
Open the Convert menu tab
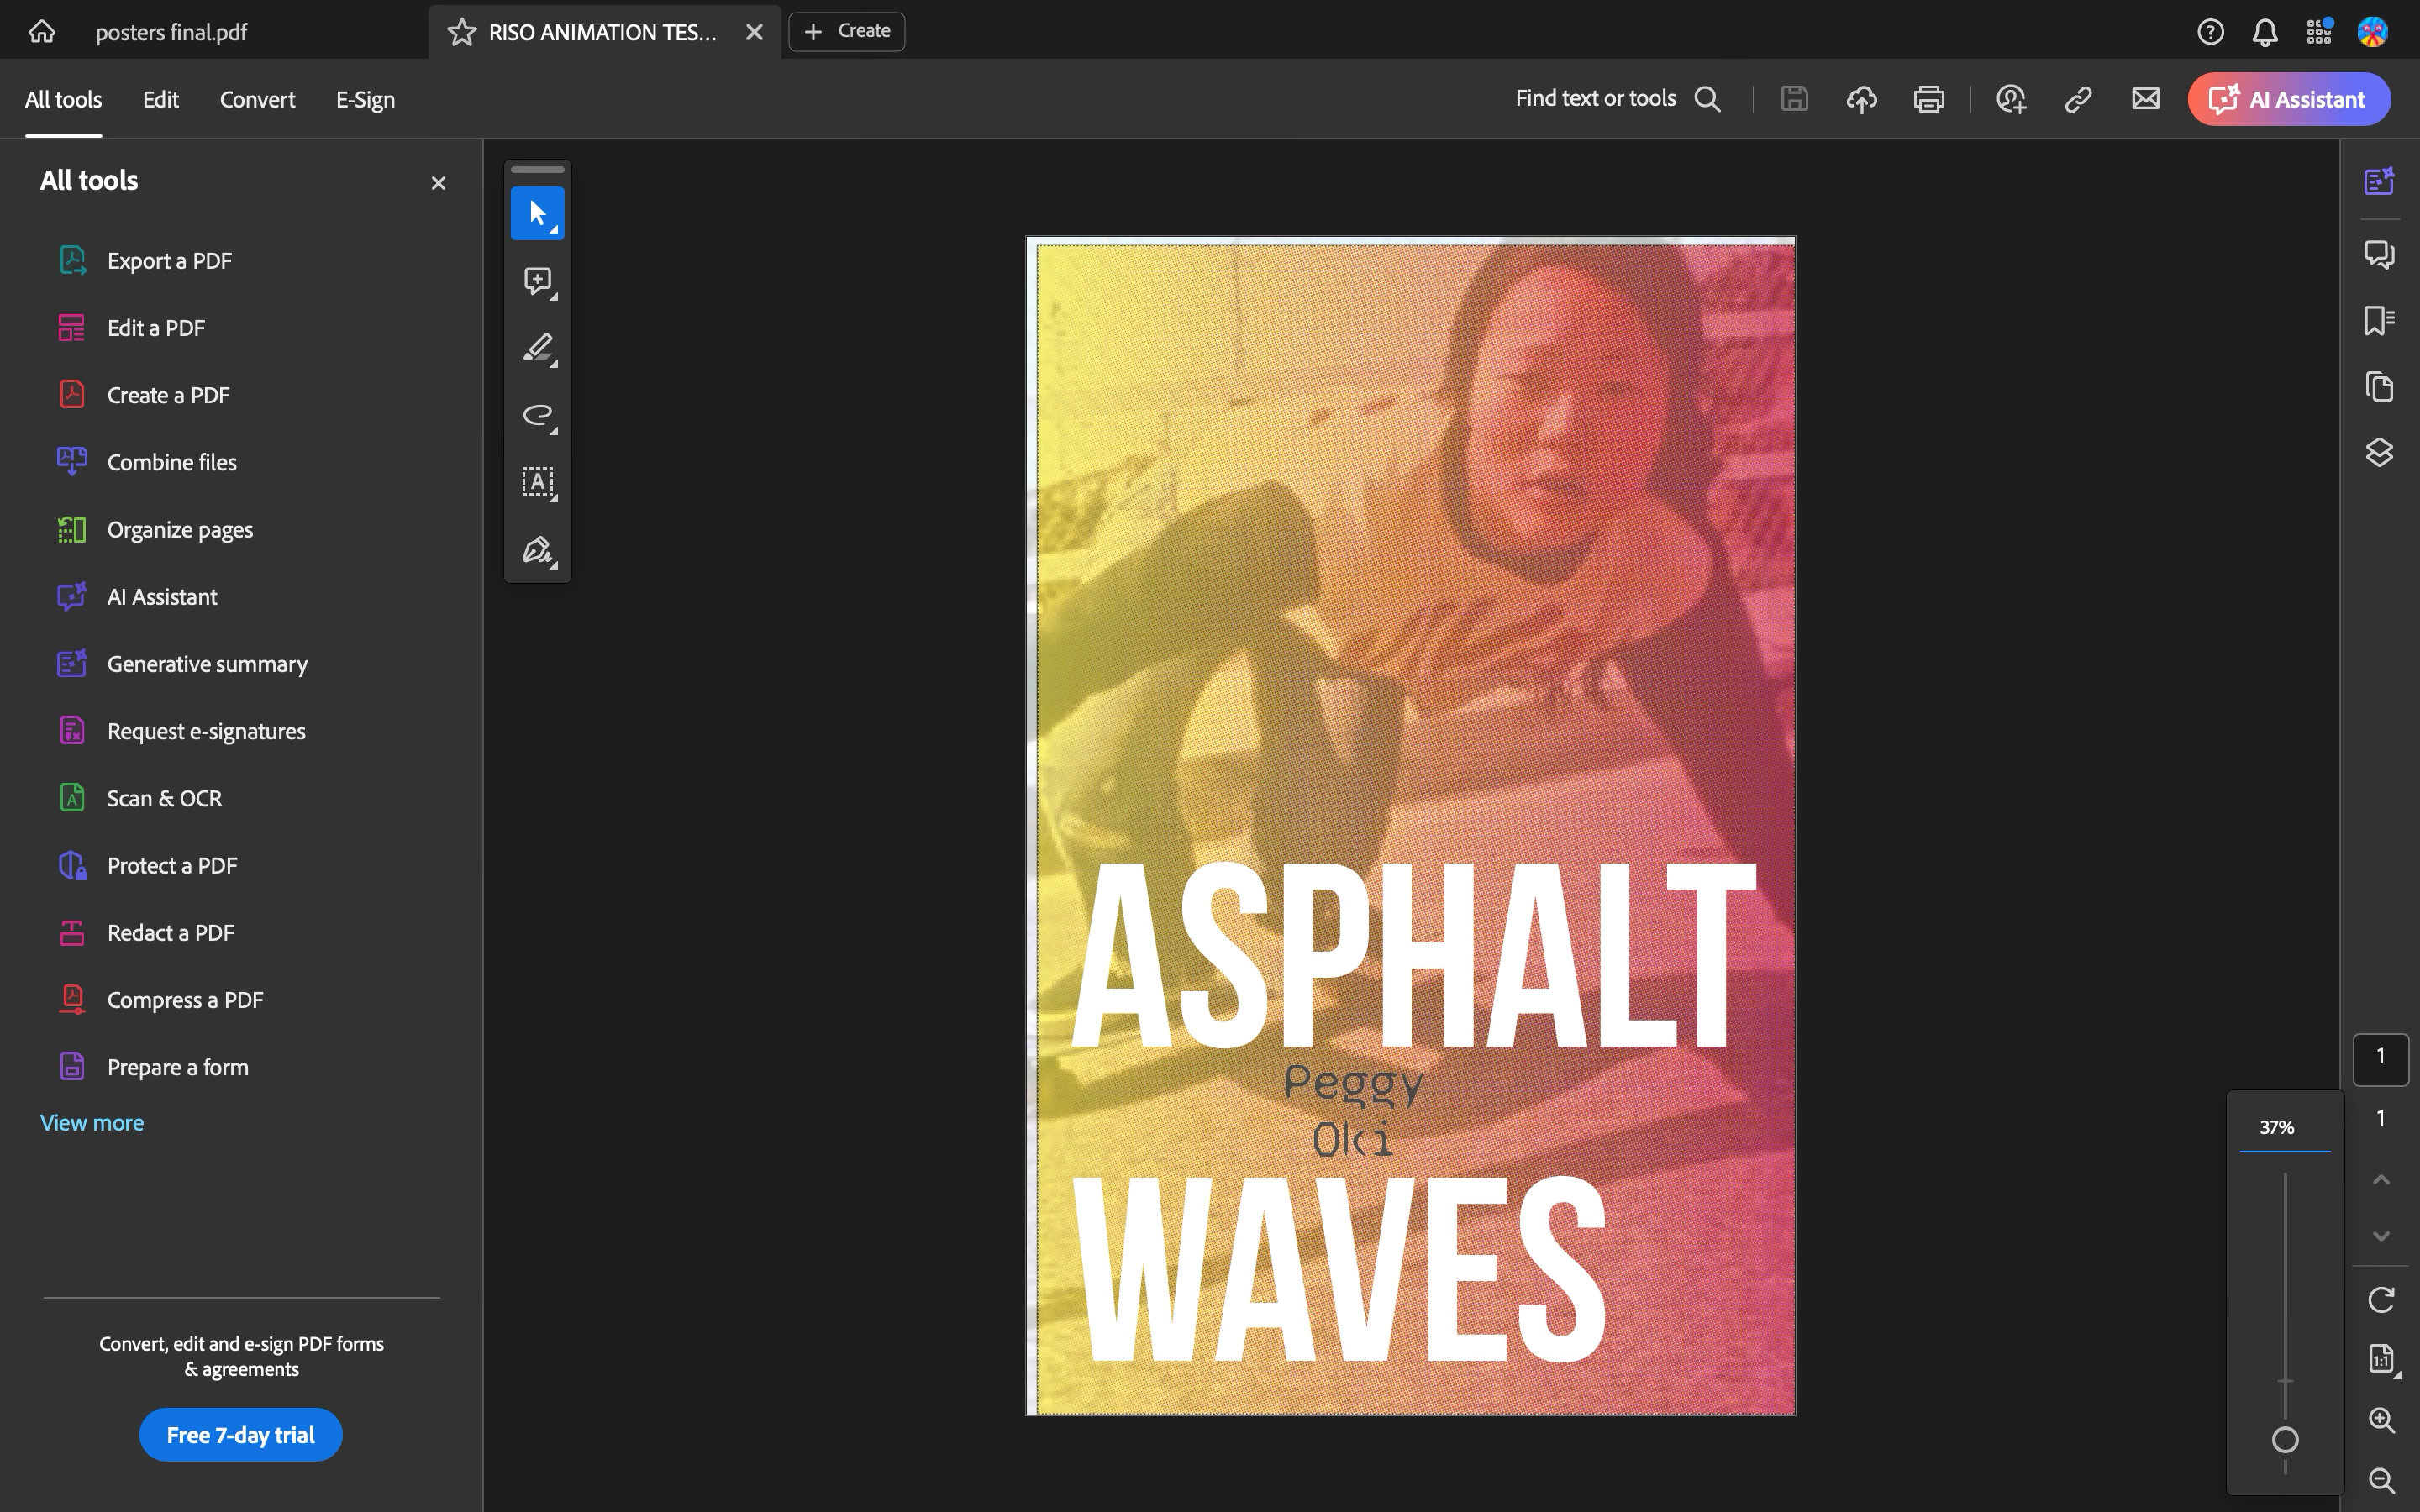pyautogui.click(x=257, y=100)
